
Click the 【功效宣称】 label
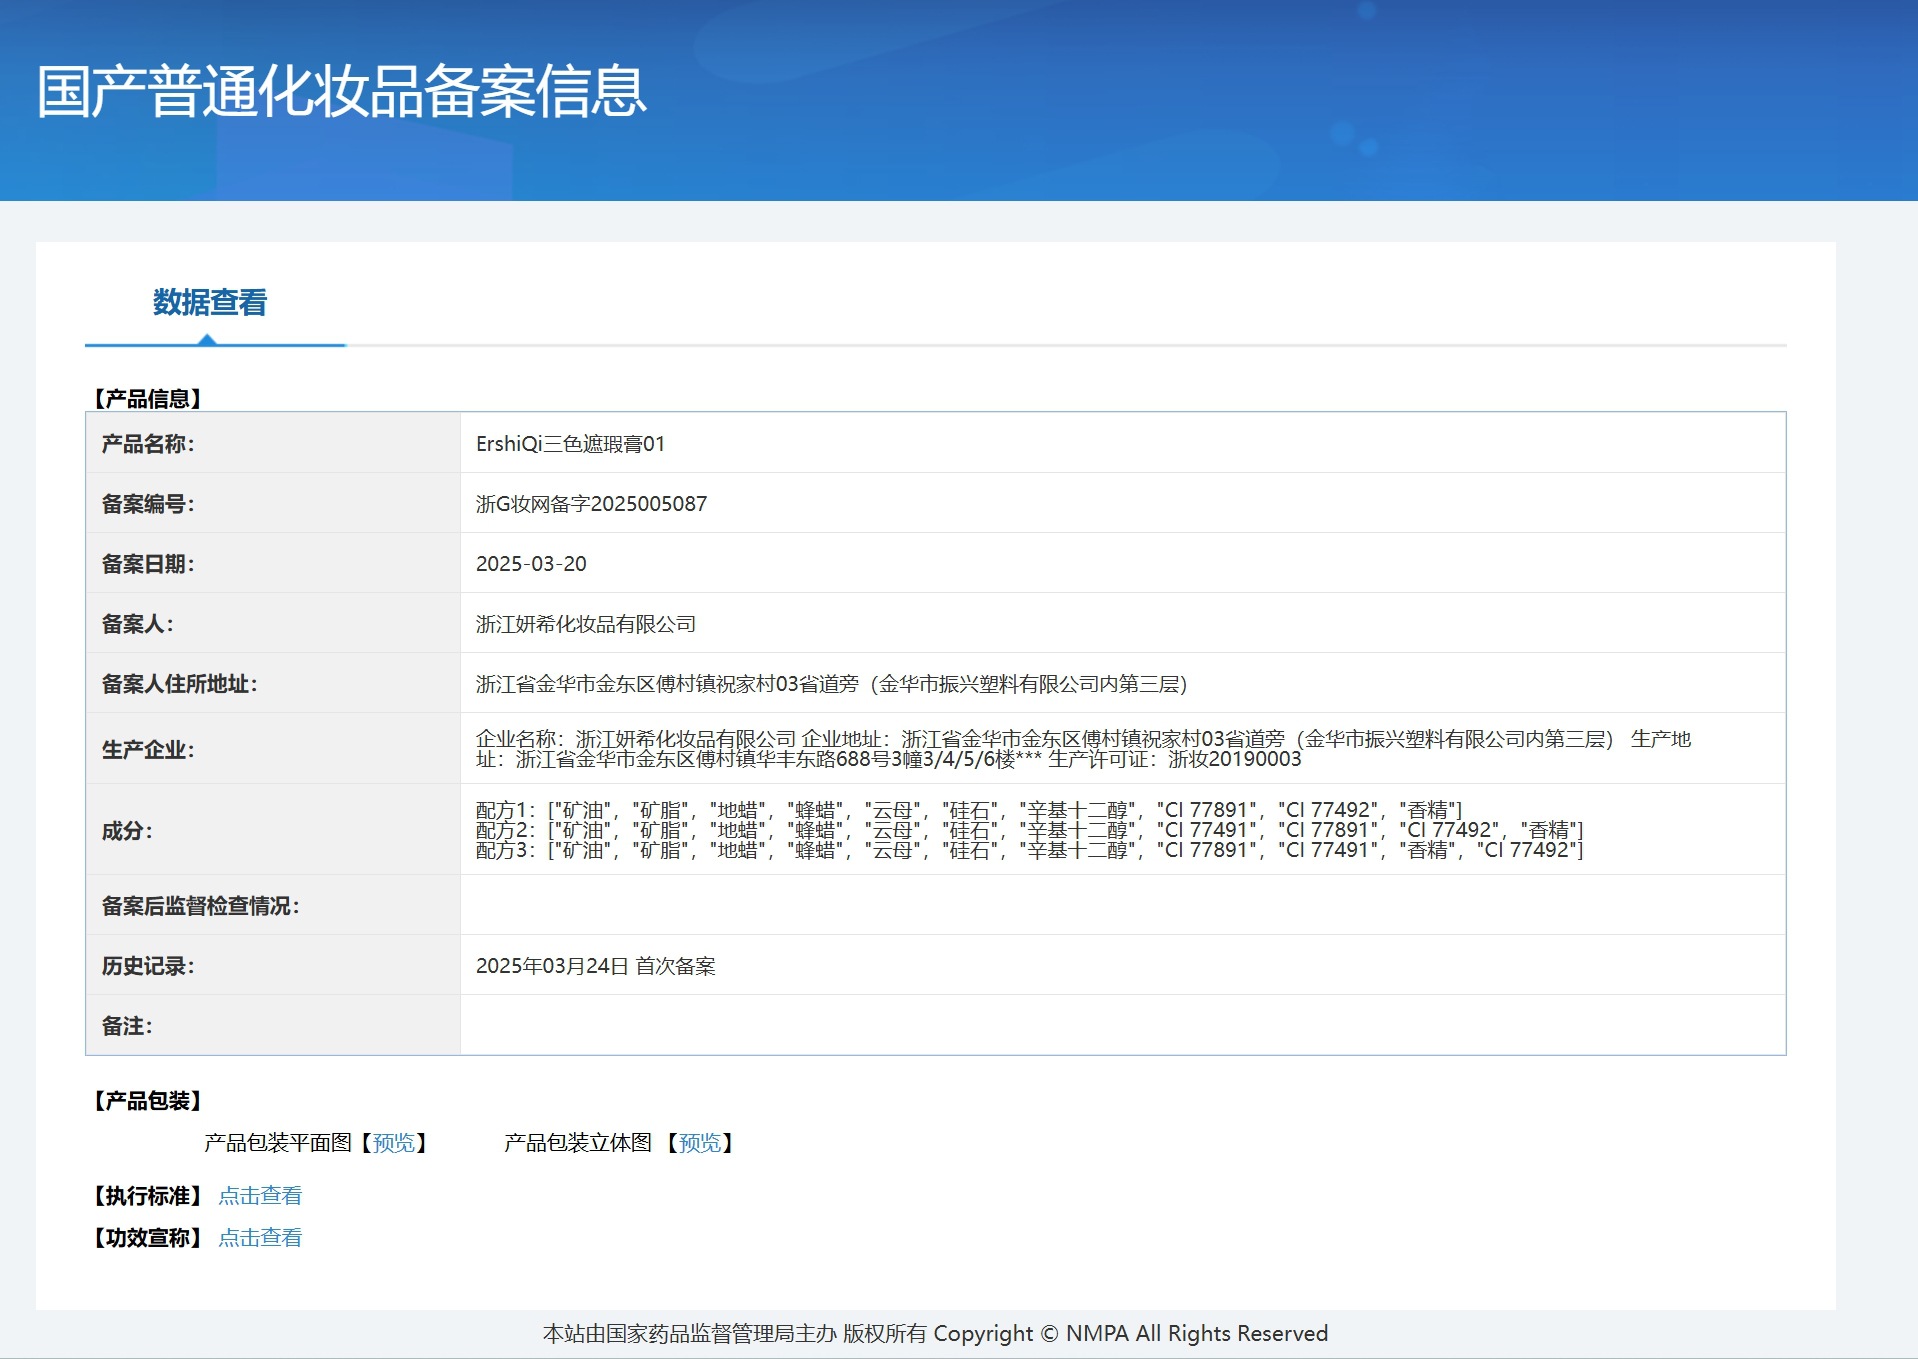pyautogui.click(x=148, y=1238)
